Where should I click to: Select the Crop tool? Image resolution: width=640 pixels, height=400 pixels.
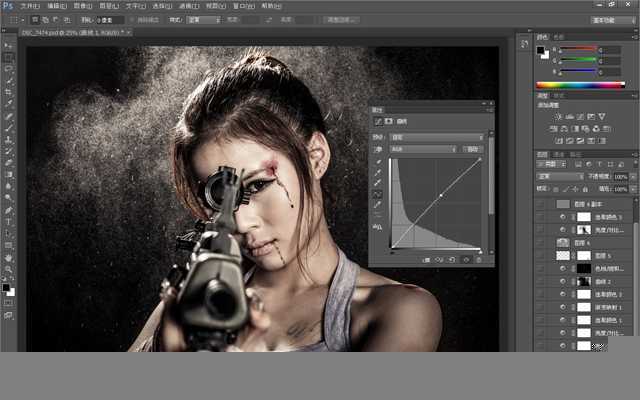click(x=8, y=92)
